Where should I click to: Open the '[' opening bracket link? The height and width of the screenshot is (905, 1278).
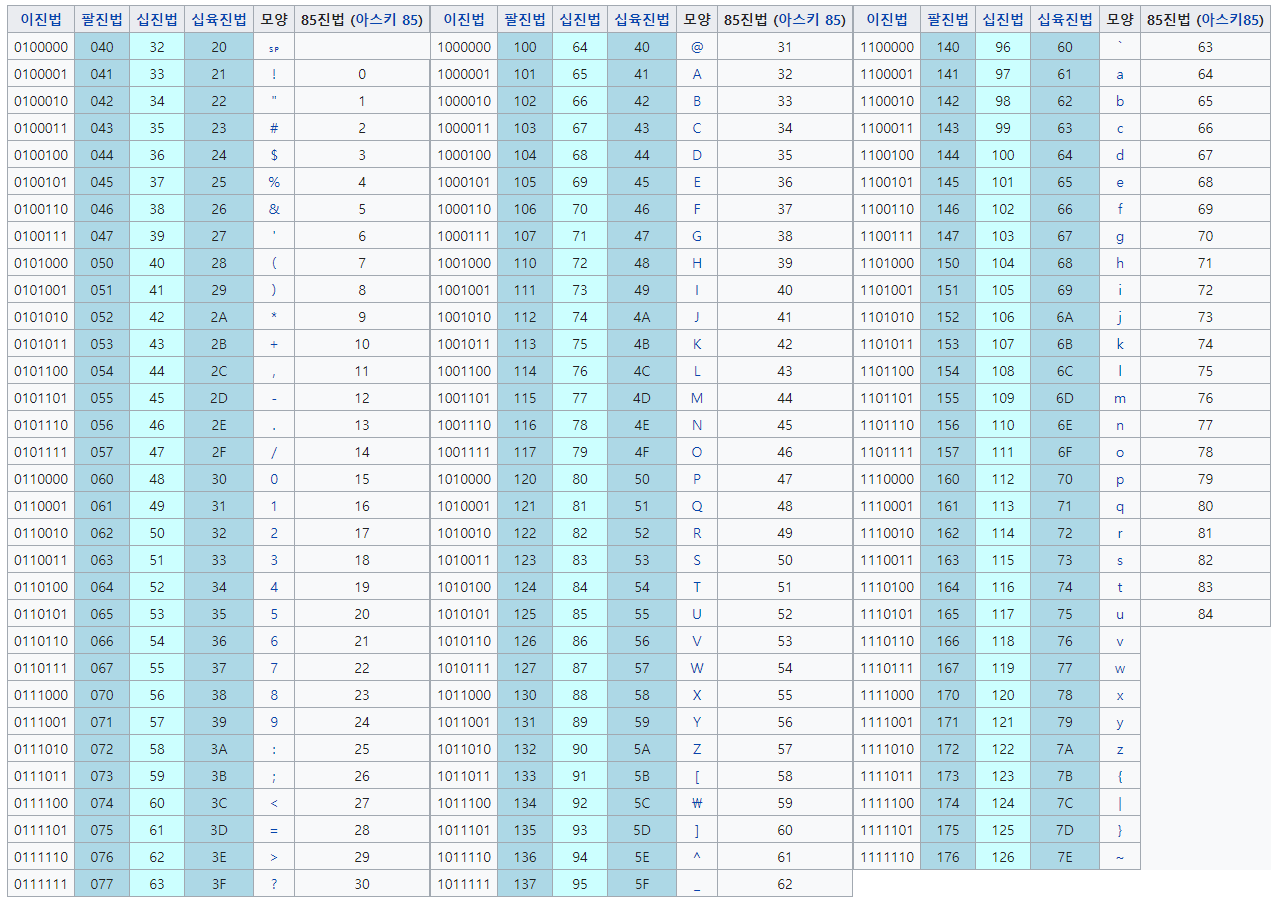point(697,776)
